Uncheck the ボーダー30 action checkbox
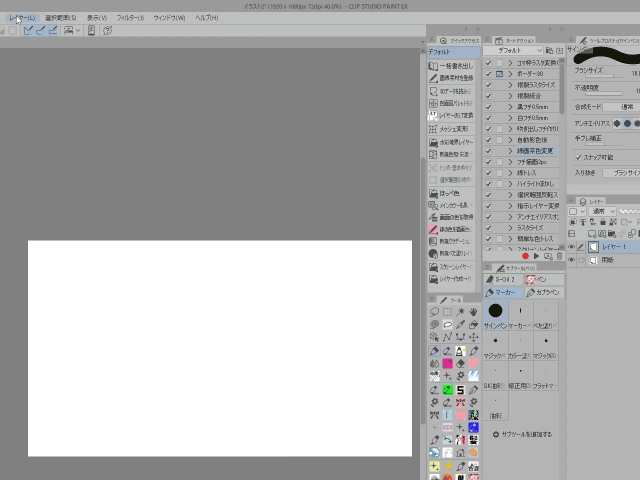 [488, 74]
